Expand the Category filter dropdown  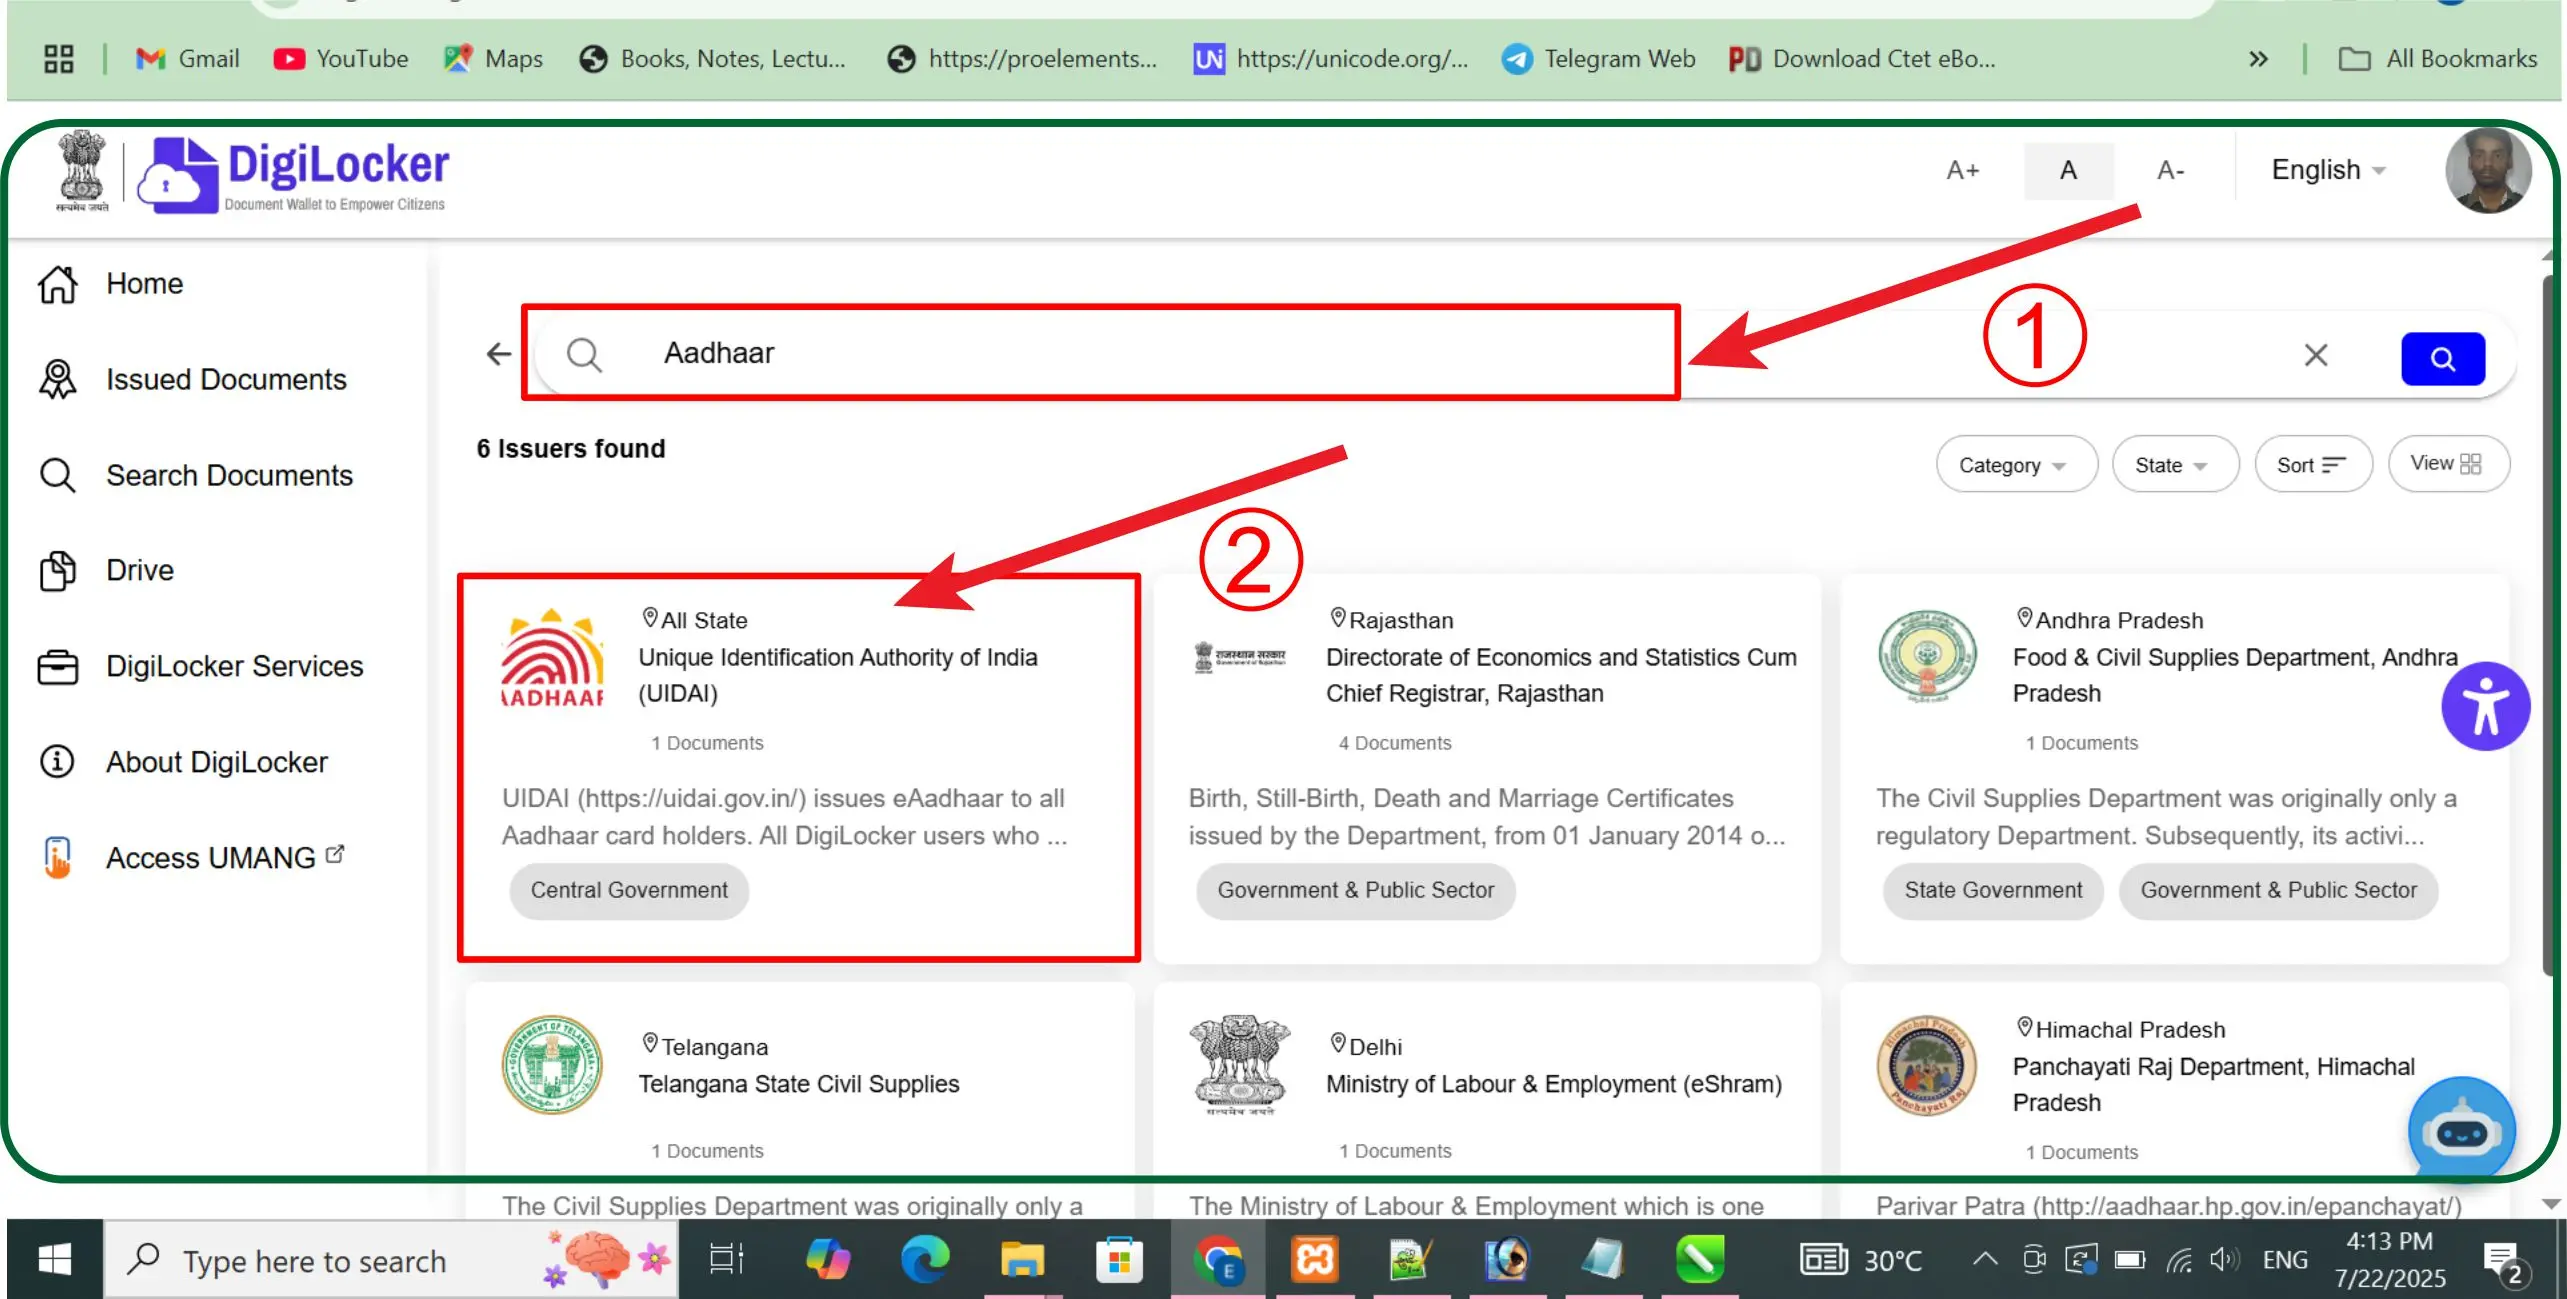point(2015,465)
